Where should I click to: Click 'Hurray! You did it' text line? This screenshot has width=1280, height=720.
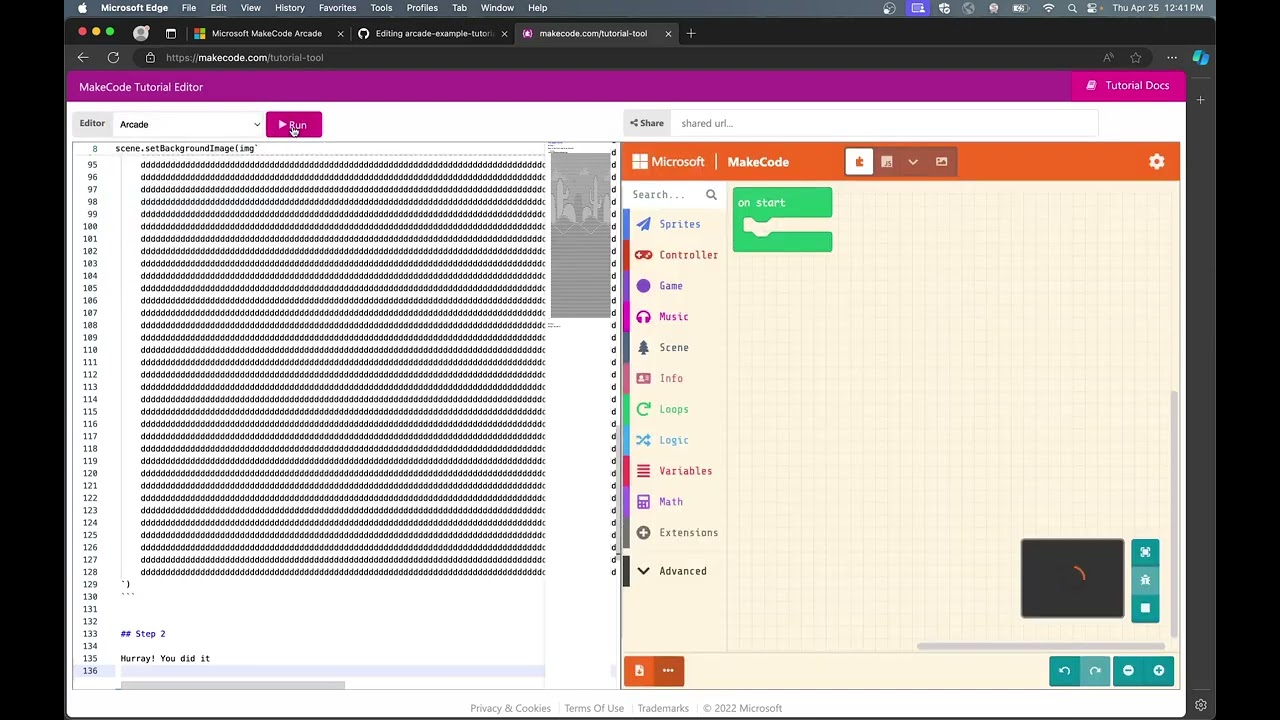(x=165, y=659)
